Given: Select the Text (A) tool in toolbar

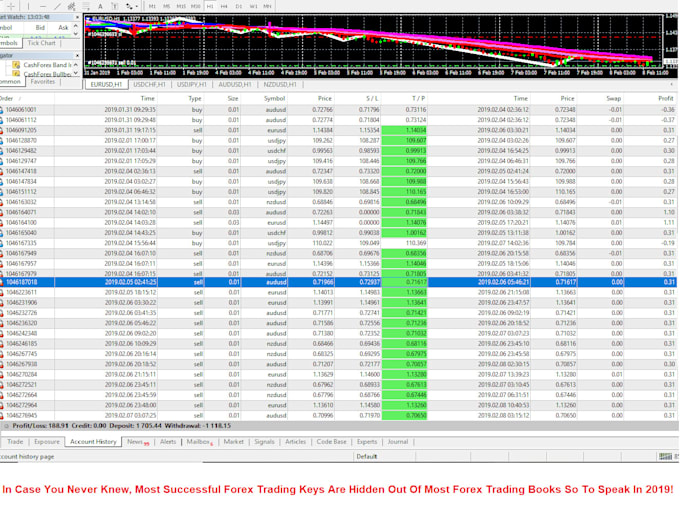Looking at the screenshot, I should (x=100, y=6).
